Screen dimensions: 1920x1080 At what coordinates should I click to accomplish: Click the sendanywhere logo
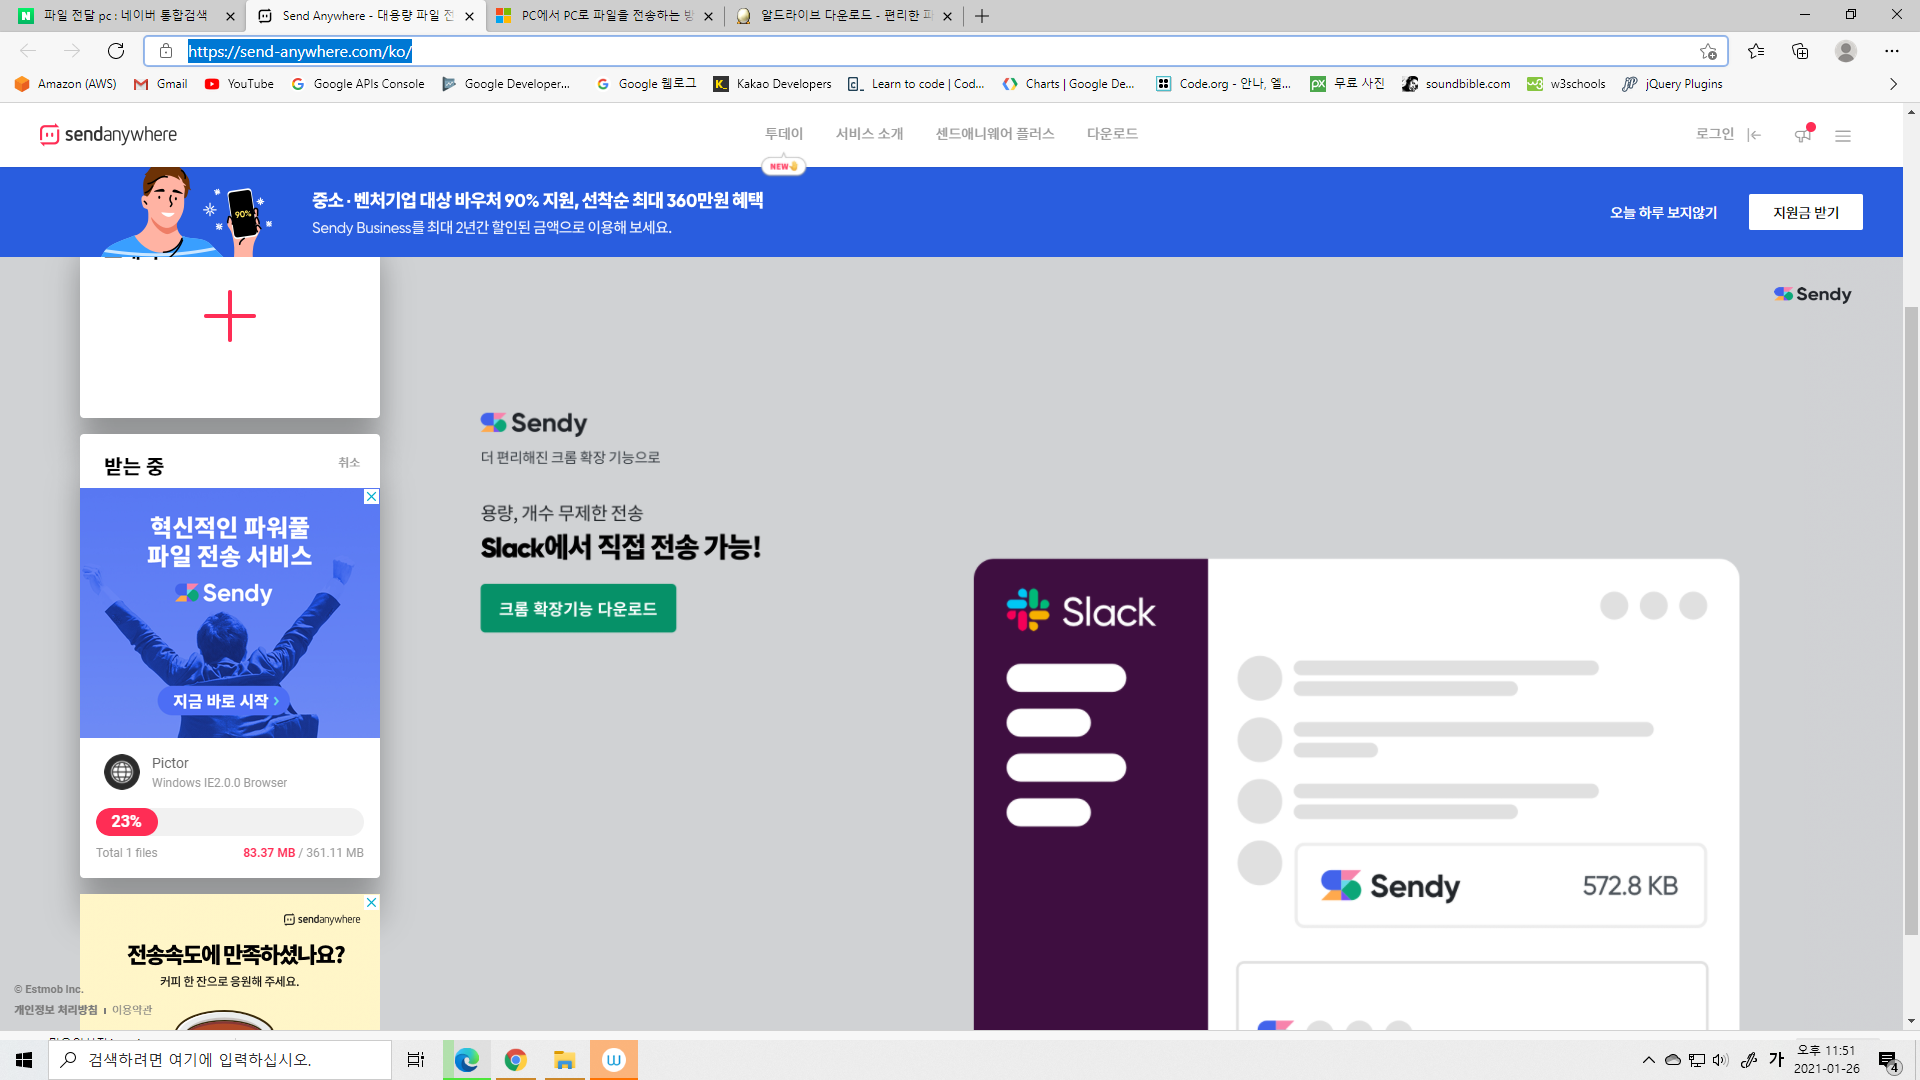108,134
